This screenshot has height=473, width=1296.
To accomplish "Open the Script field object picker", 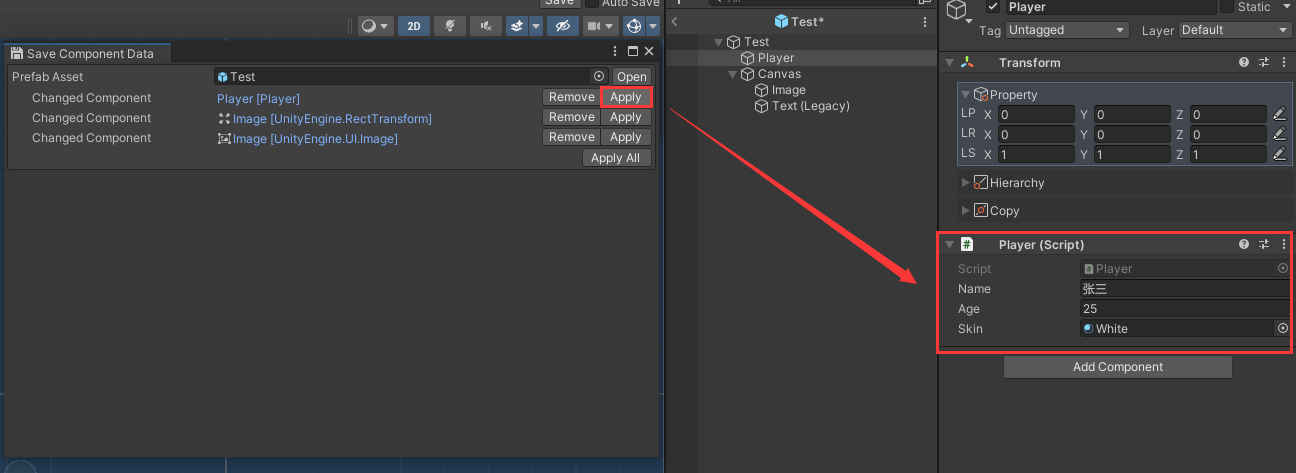I will tap(1283, 268).
